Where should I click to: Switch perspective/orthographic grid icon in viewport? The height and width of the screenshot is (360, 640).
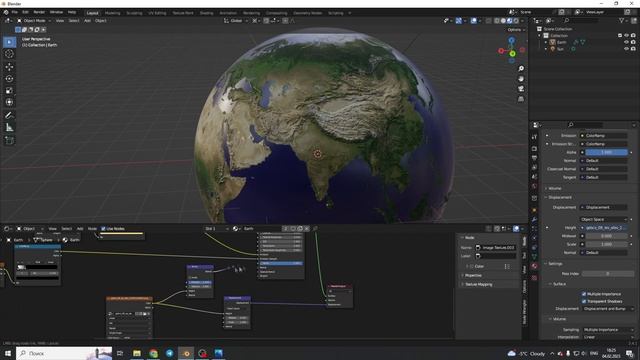click(x=521, y=99)
